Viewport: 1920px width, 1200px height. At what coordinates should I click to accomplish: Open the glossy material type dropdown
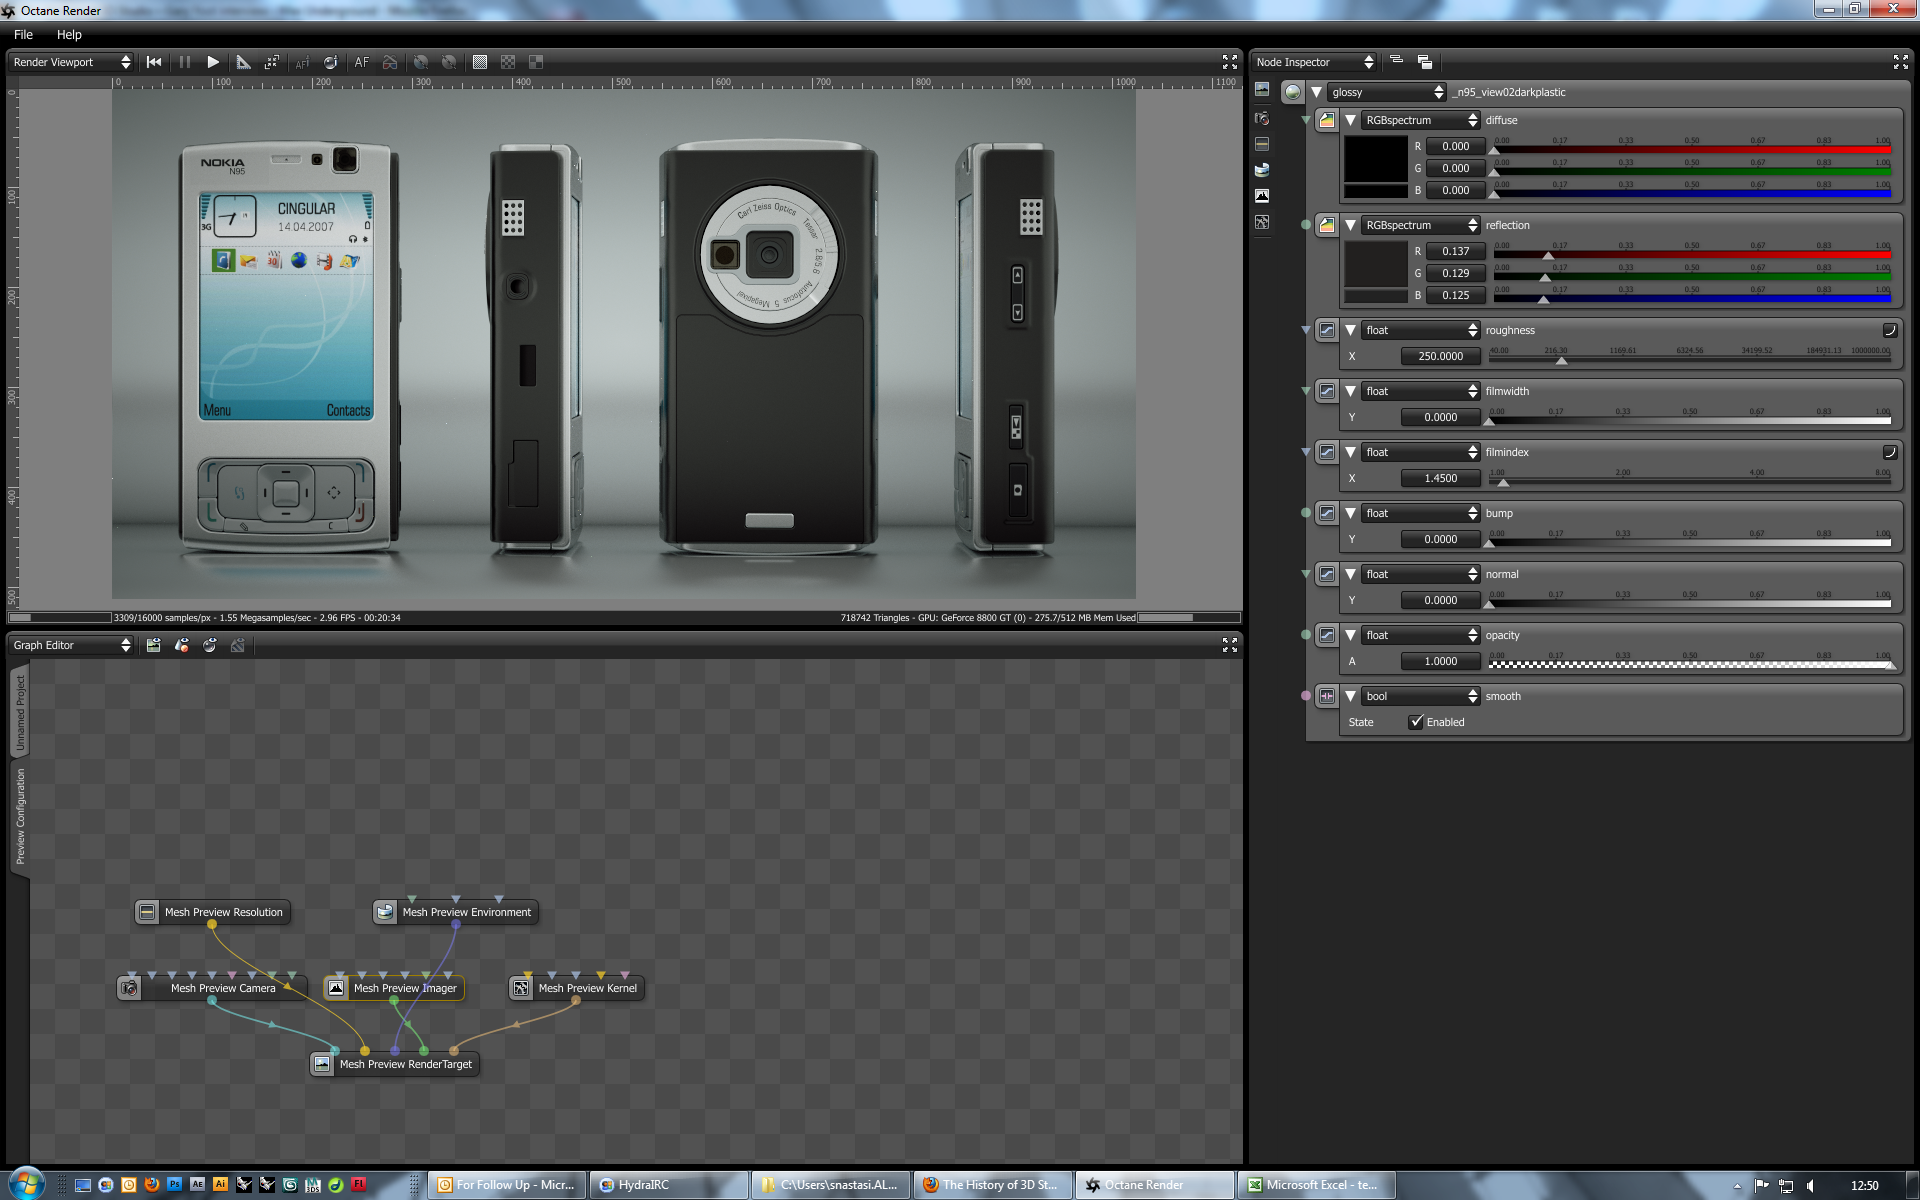1387,92
